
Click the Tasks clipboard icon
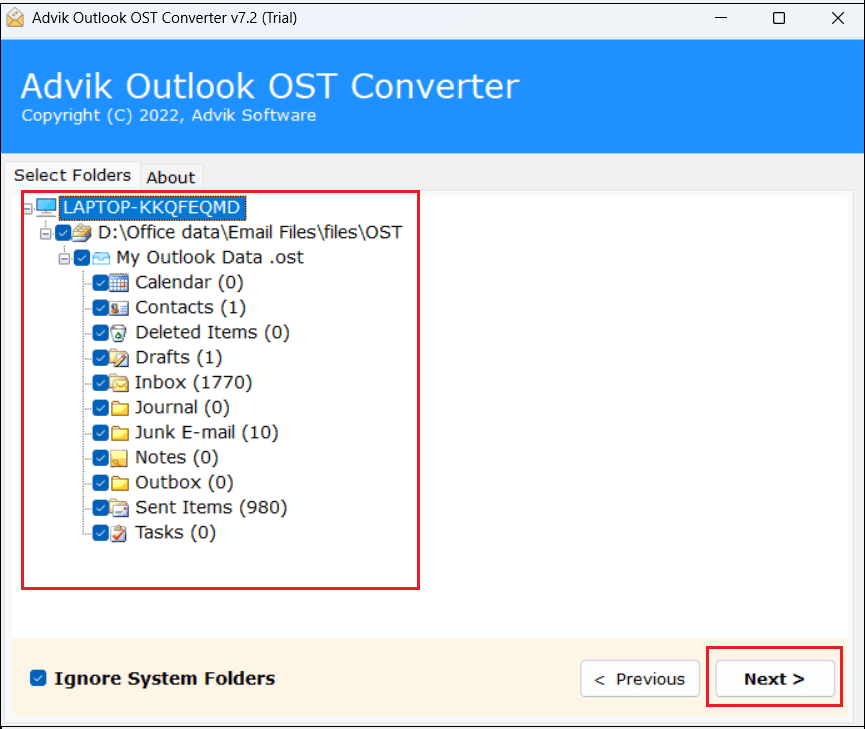(119, 533)
